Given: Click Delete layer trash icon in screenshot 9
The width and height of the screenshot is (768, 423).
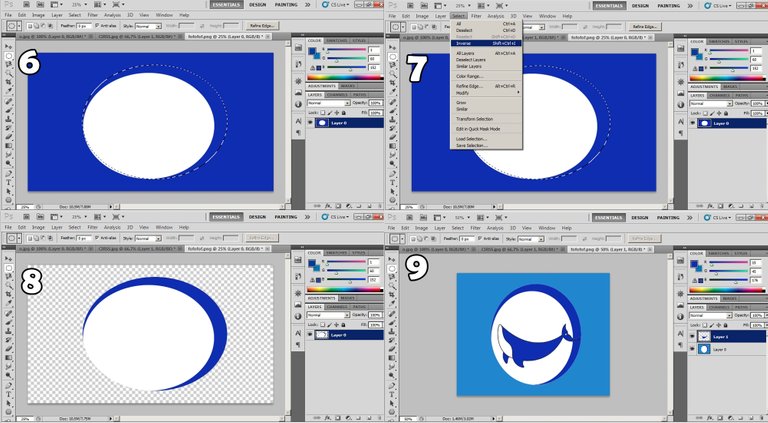Looking at the screenshot, I should pyautogui.click(x=762, y=419).
